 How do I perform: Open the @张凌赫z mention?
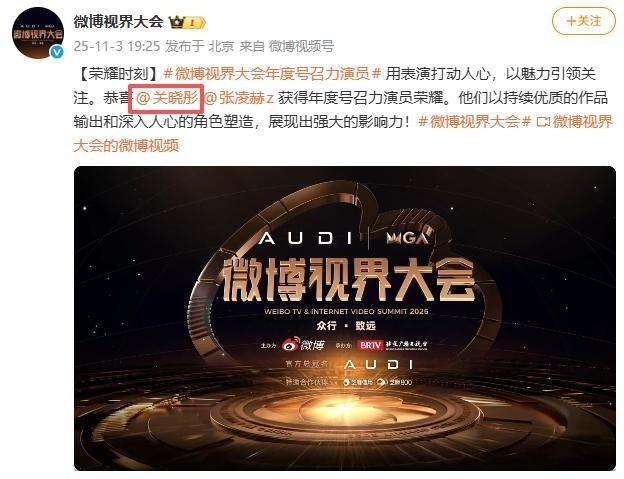(x=239, y=98)
